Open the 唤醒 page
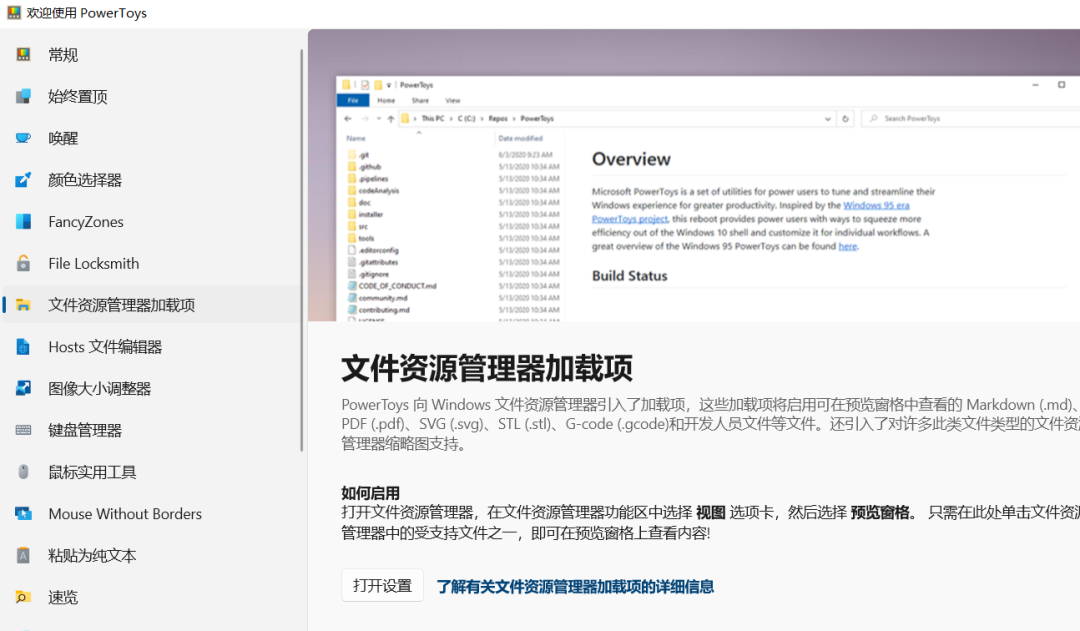The image size is (1080, 631). point(151,138)
